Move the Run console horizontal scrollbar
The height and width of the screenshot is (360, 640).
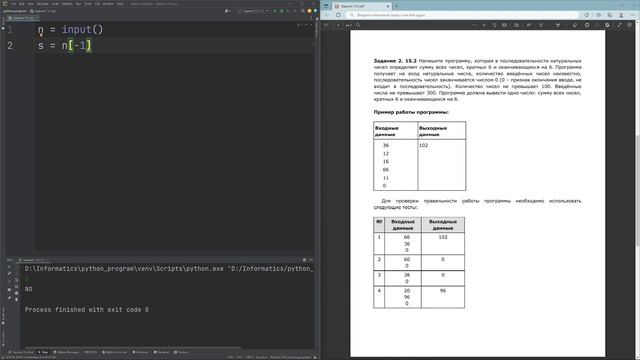(x=133, y=348)
